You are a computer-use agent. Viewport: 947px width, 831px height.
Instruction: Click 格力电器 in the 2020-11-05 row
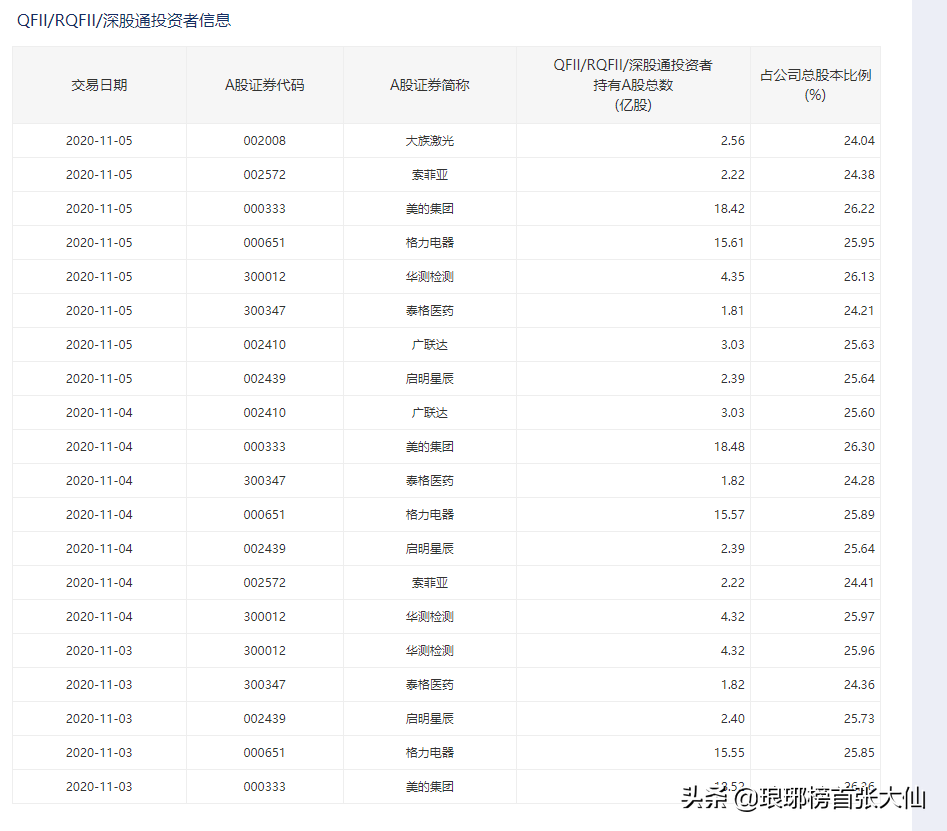[x=429, y=243]
